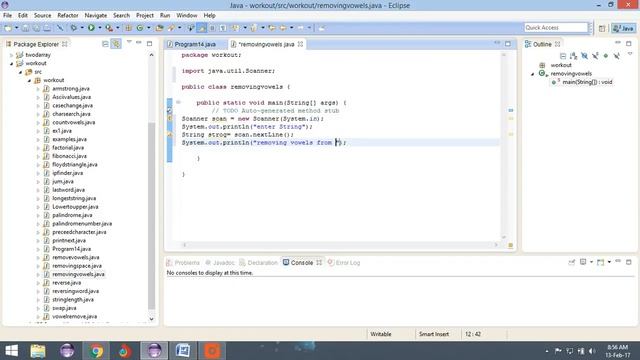Click Package Explorer vertical scrollbar
The width and height of the screenshot is (640, 360).
pos(151,215)
